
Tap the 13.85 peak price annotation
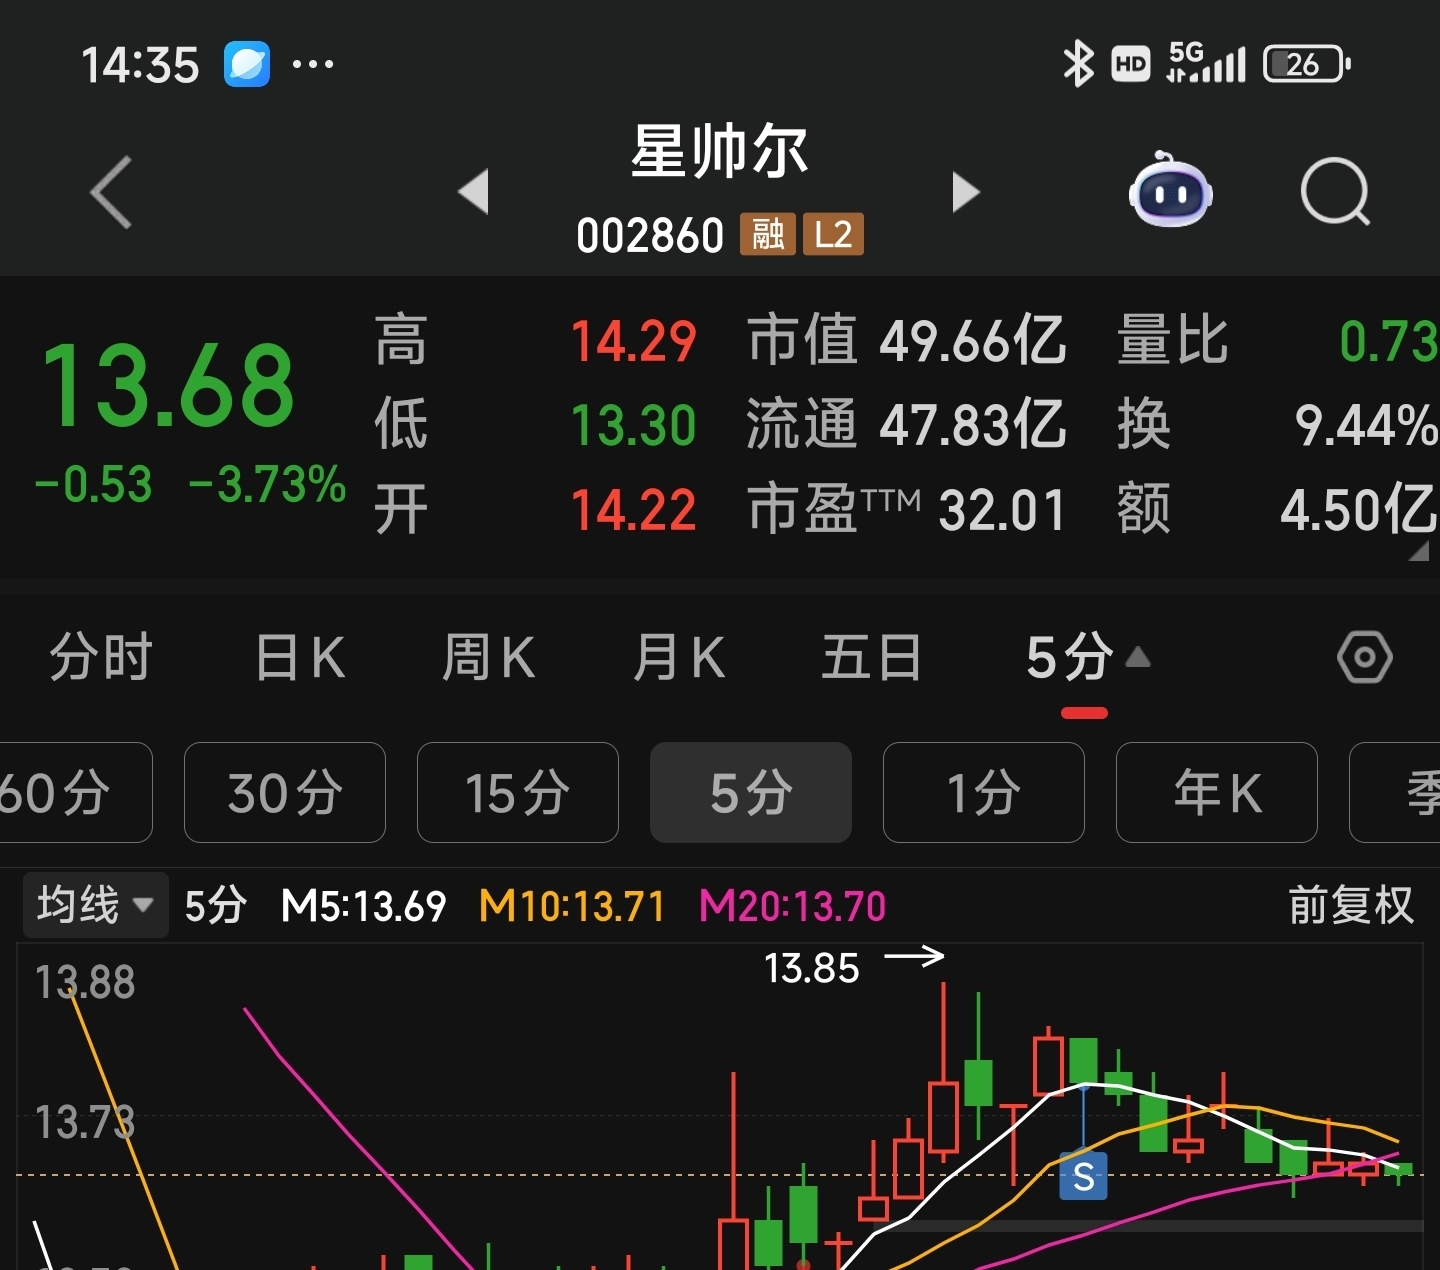pyautogui.click(x=811, y=968)
